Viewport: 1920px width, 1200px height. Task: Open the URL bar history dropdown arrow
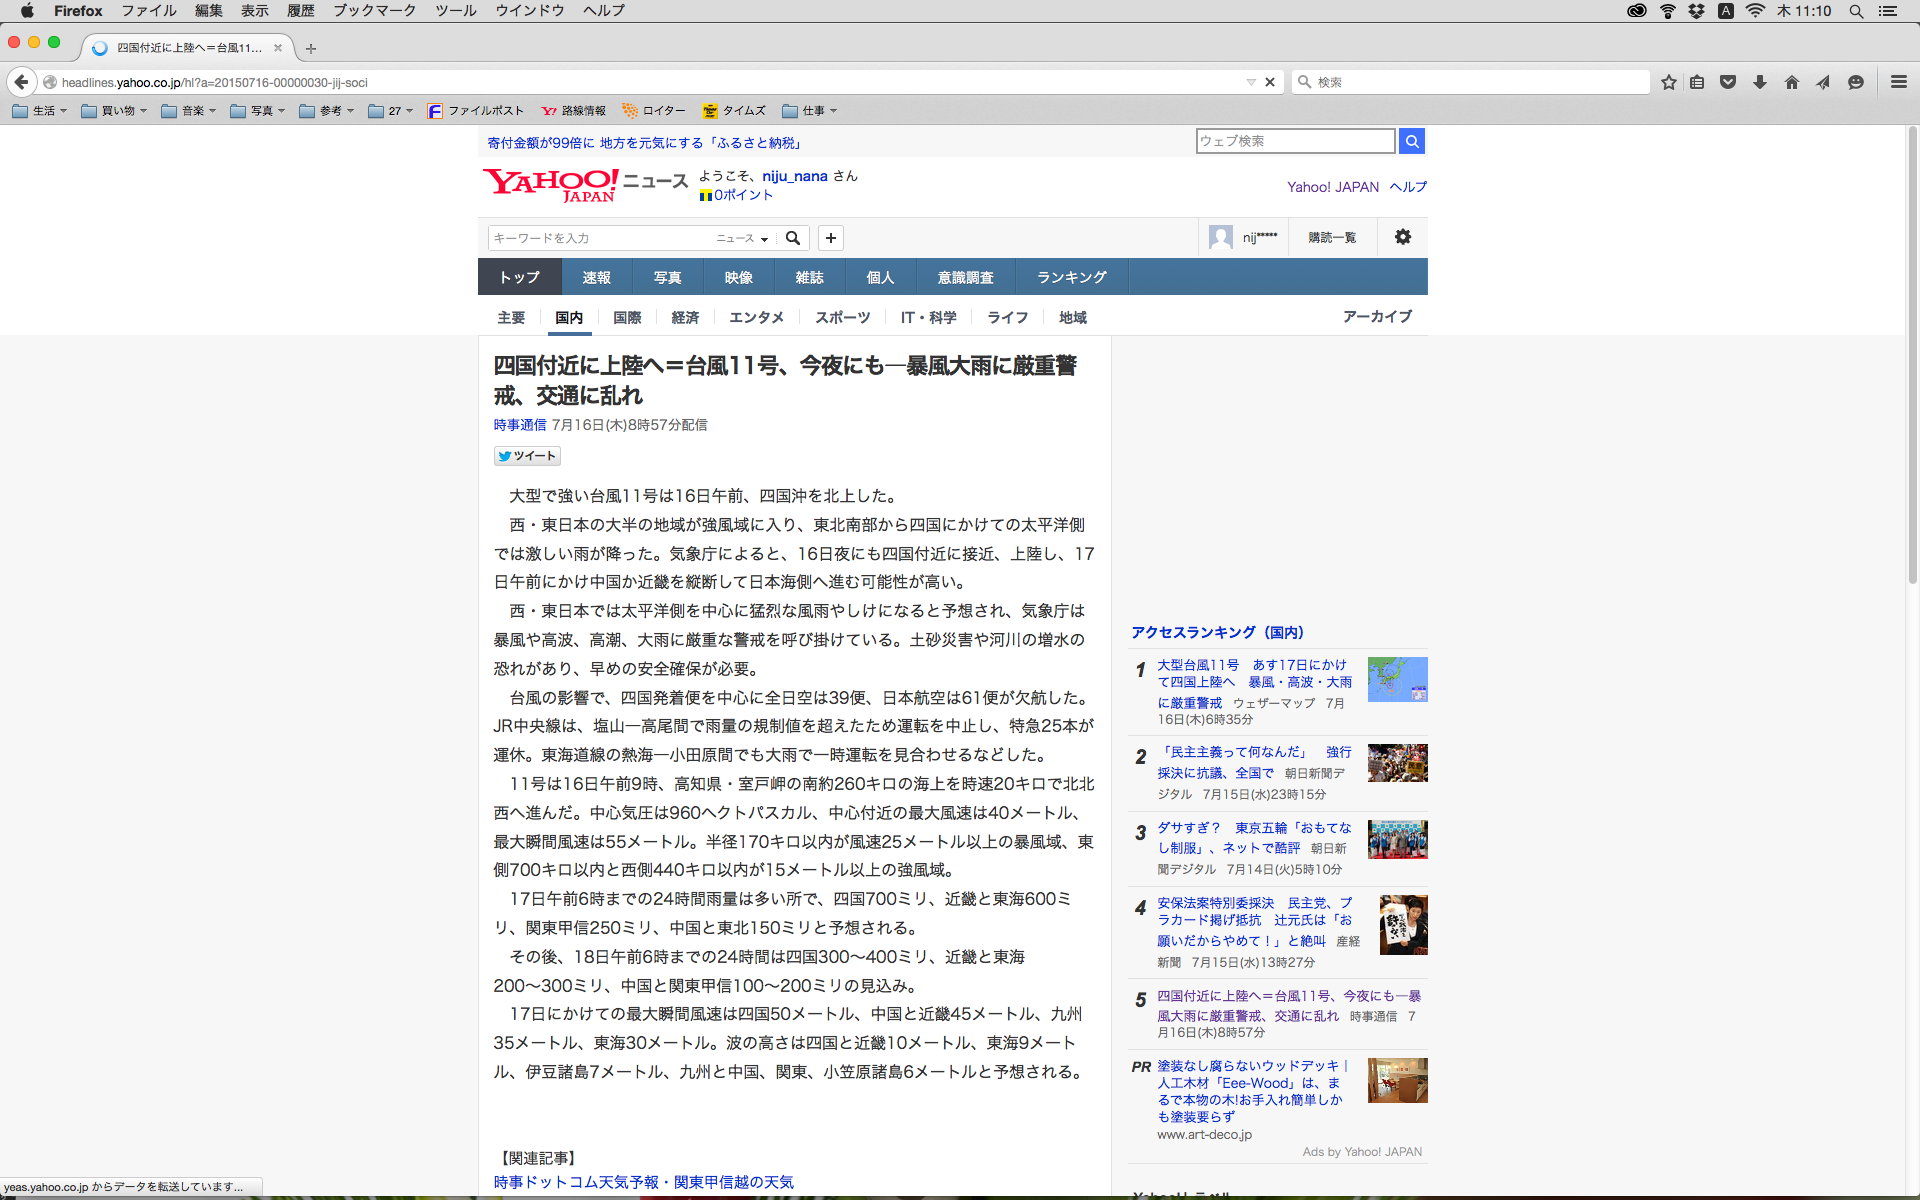1251,82
